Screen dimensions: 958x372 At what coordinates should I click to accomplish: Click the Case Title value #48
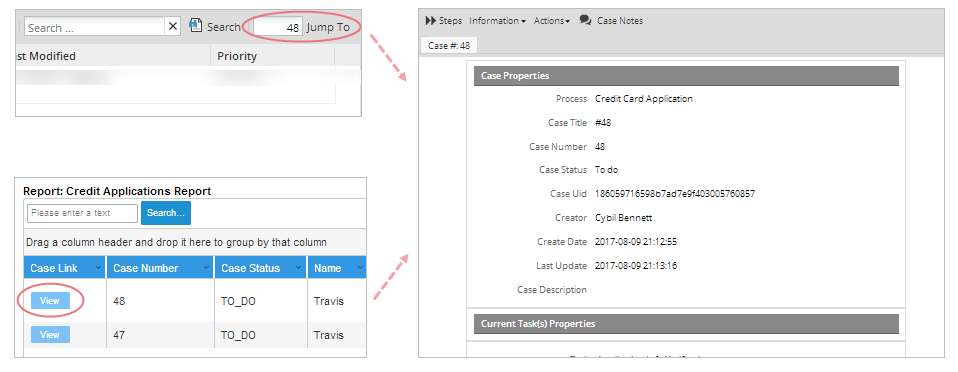(x=603, y=123)
